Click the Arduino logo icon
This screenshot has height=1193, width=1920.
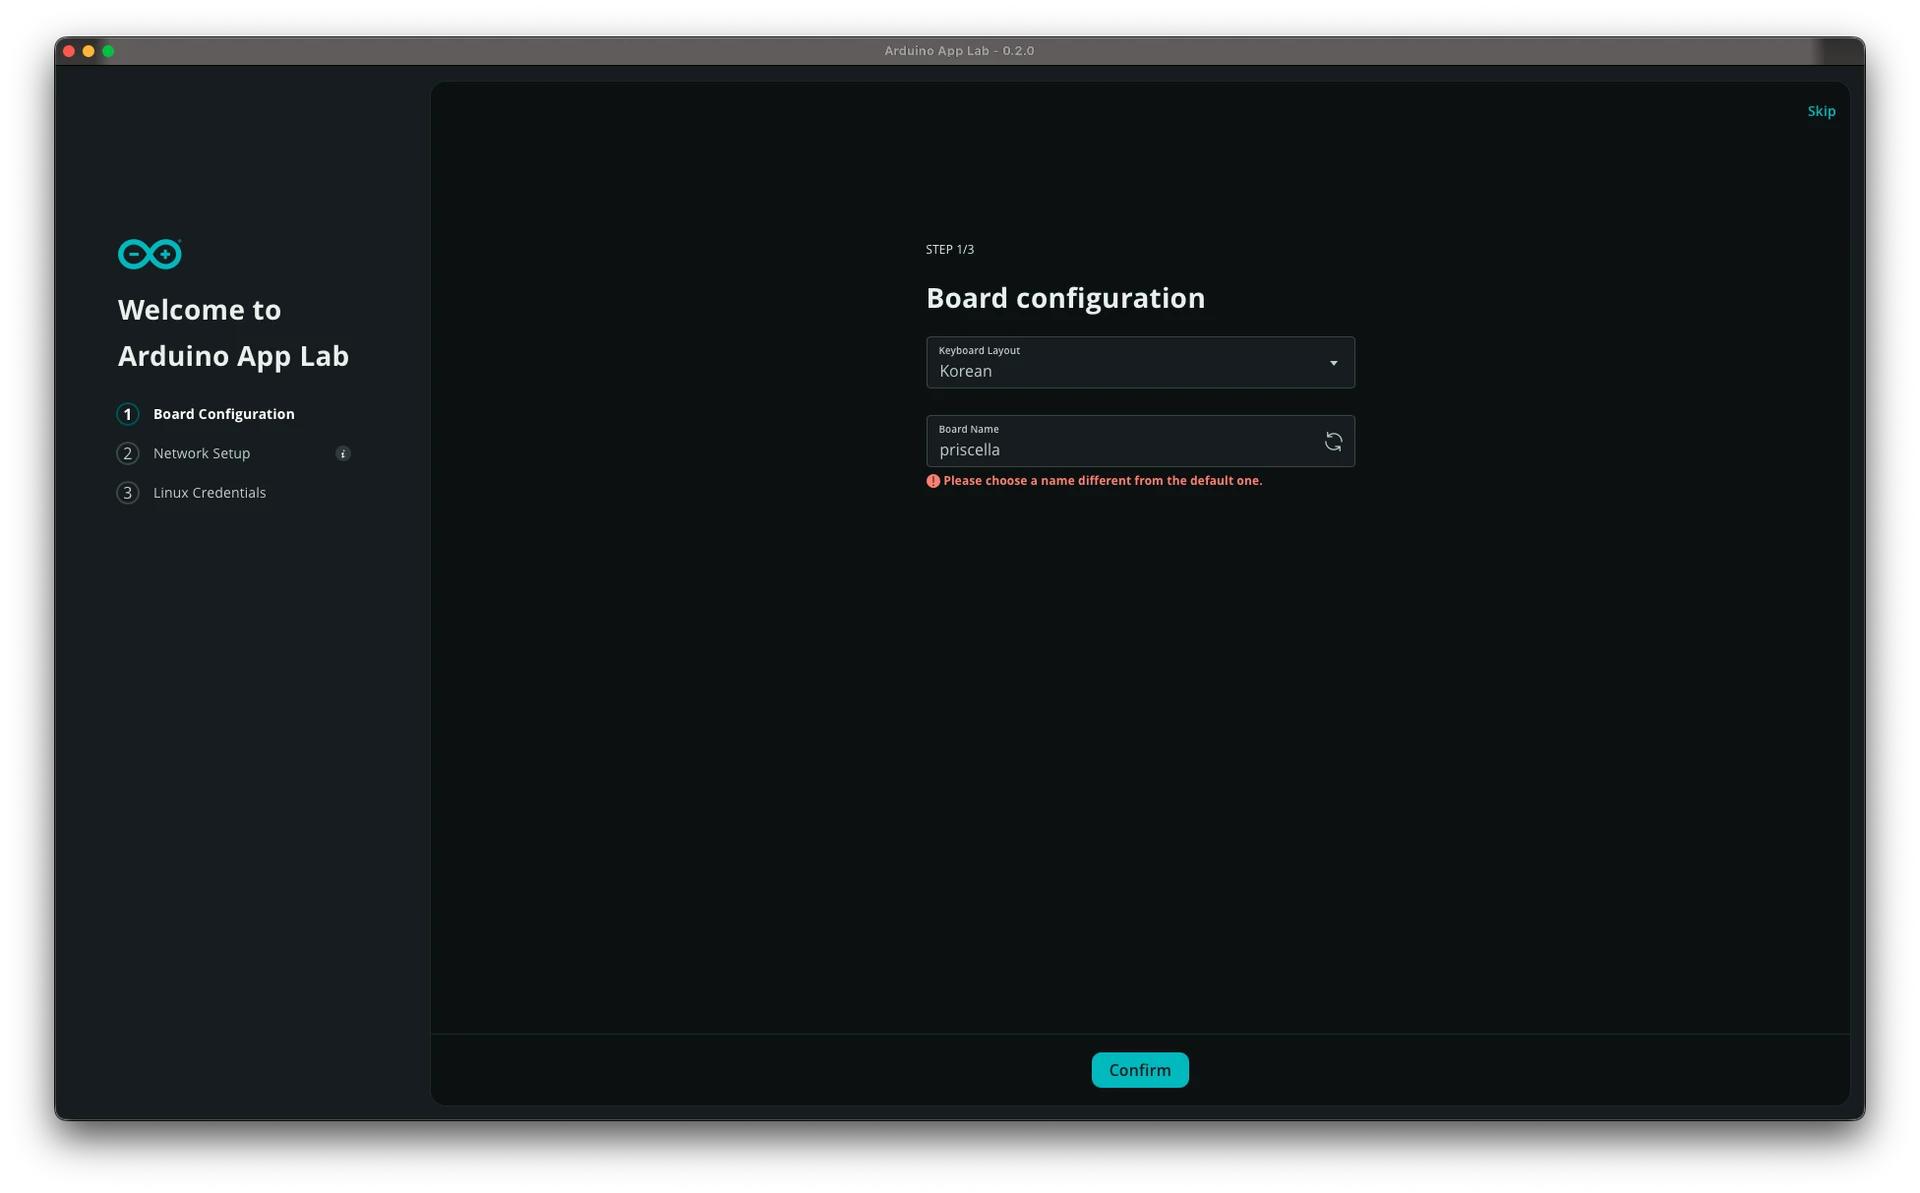pyautogui.click(x=149, y=254)
